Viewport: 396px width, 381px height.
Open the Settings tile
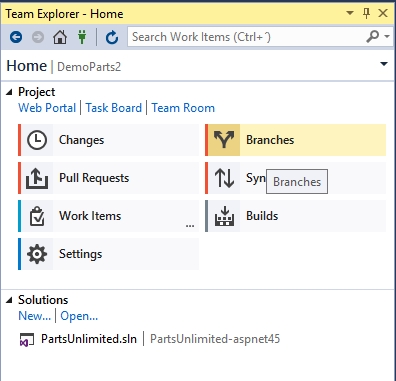(109, 254)
